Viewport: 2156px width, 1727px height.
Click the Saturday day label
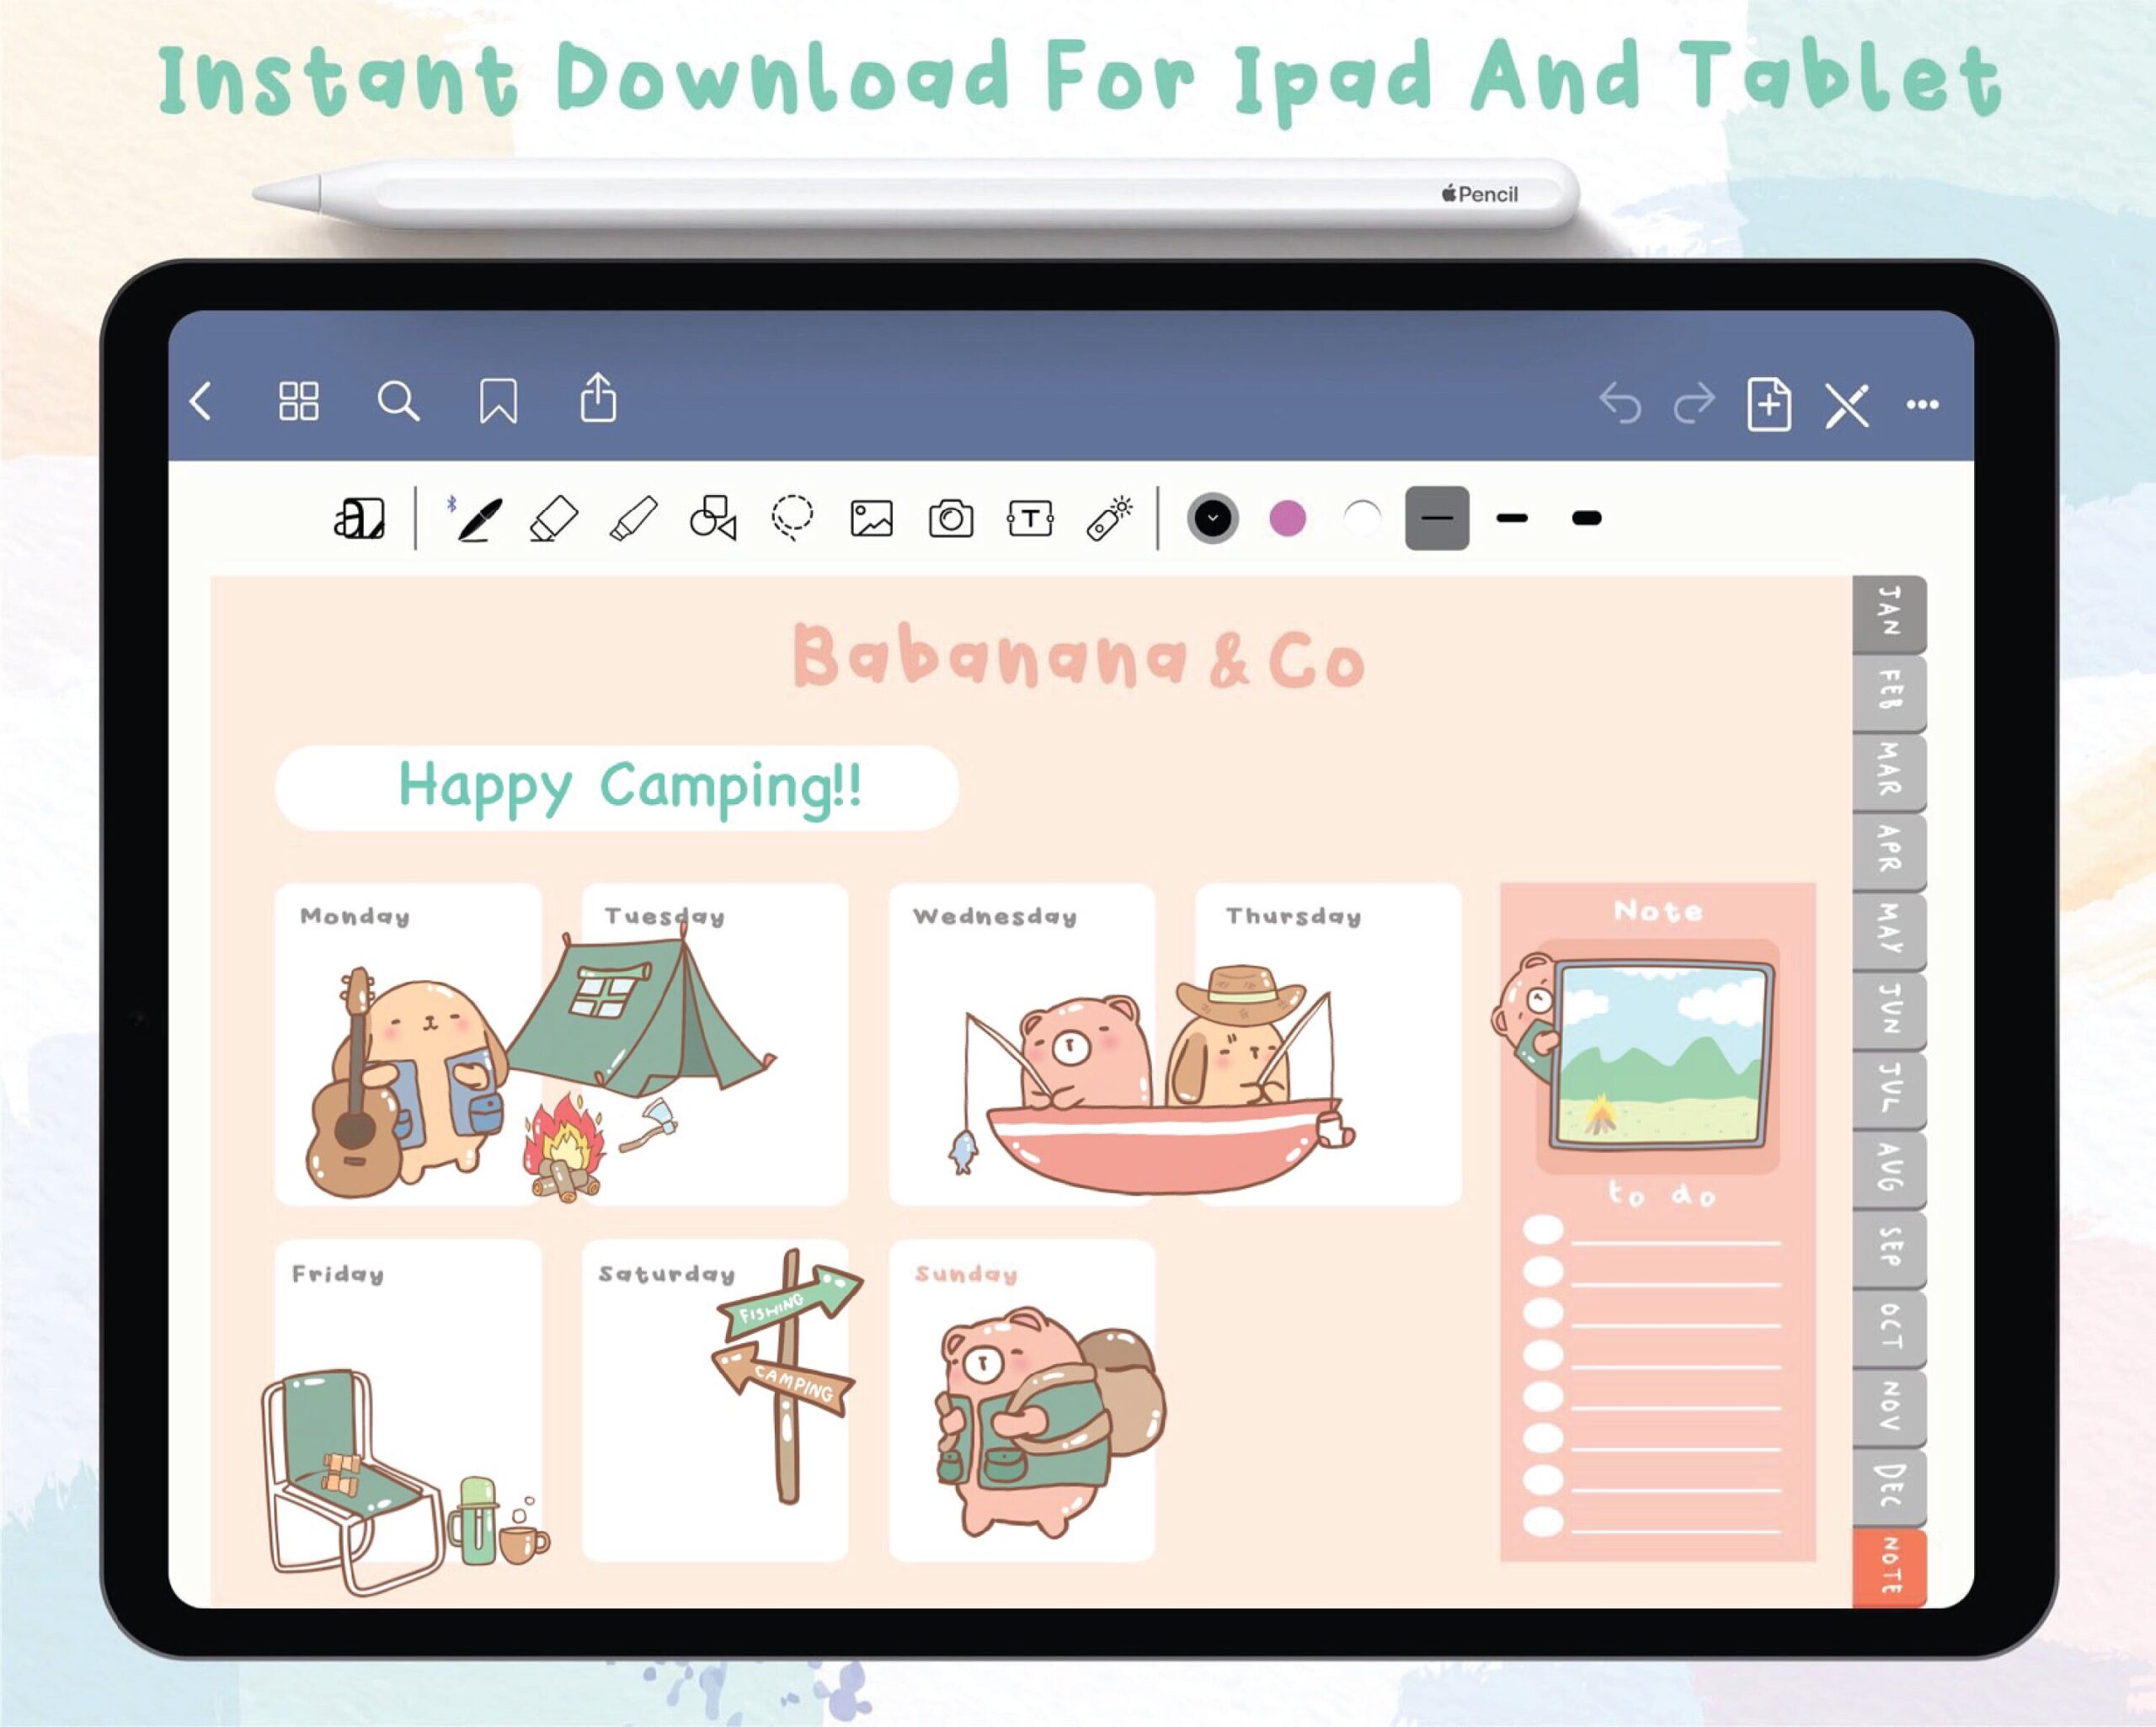(x=667, y=1274)
